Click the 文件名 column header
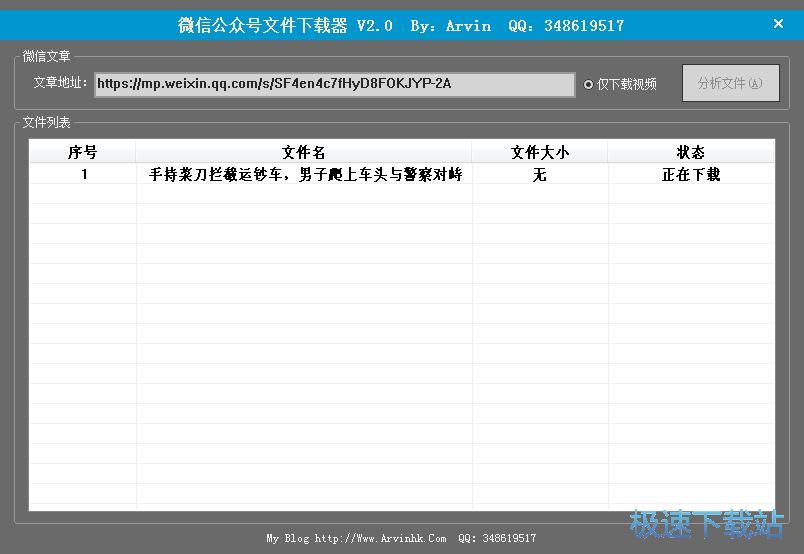804x554 pixels. 304,152
